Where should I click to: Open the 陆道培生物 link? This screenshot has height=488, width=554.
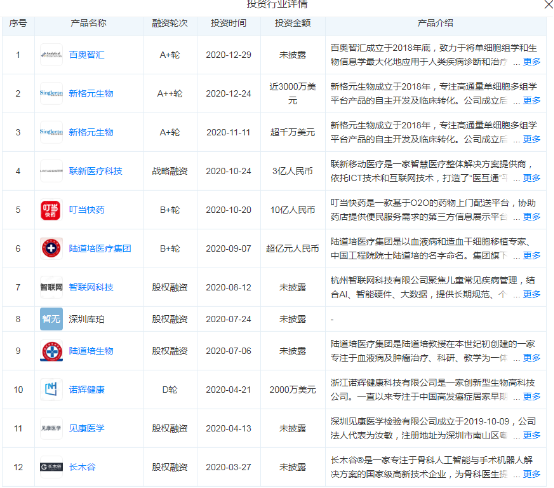(x=91, y=351)
